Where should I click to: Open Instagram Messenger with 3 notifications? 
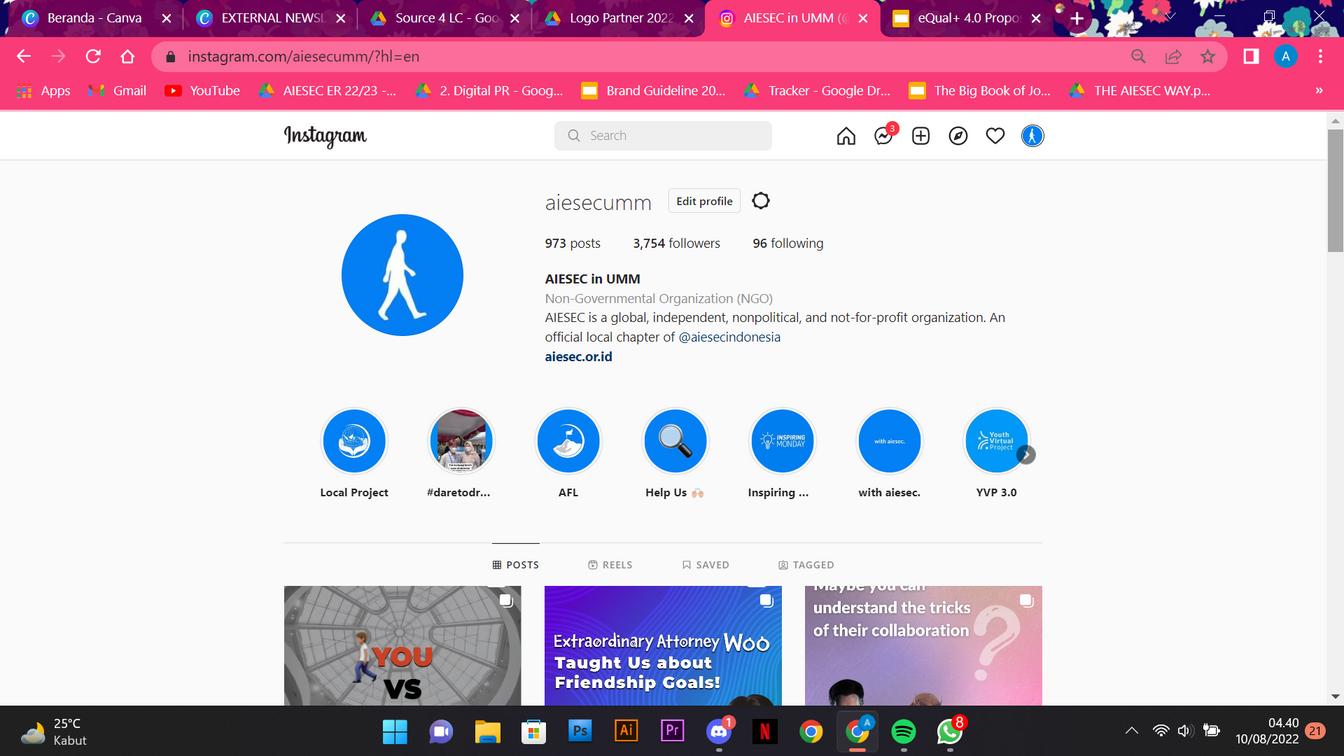(884, 135)
